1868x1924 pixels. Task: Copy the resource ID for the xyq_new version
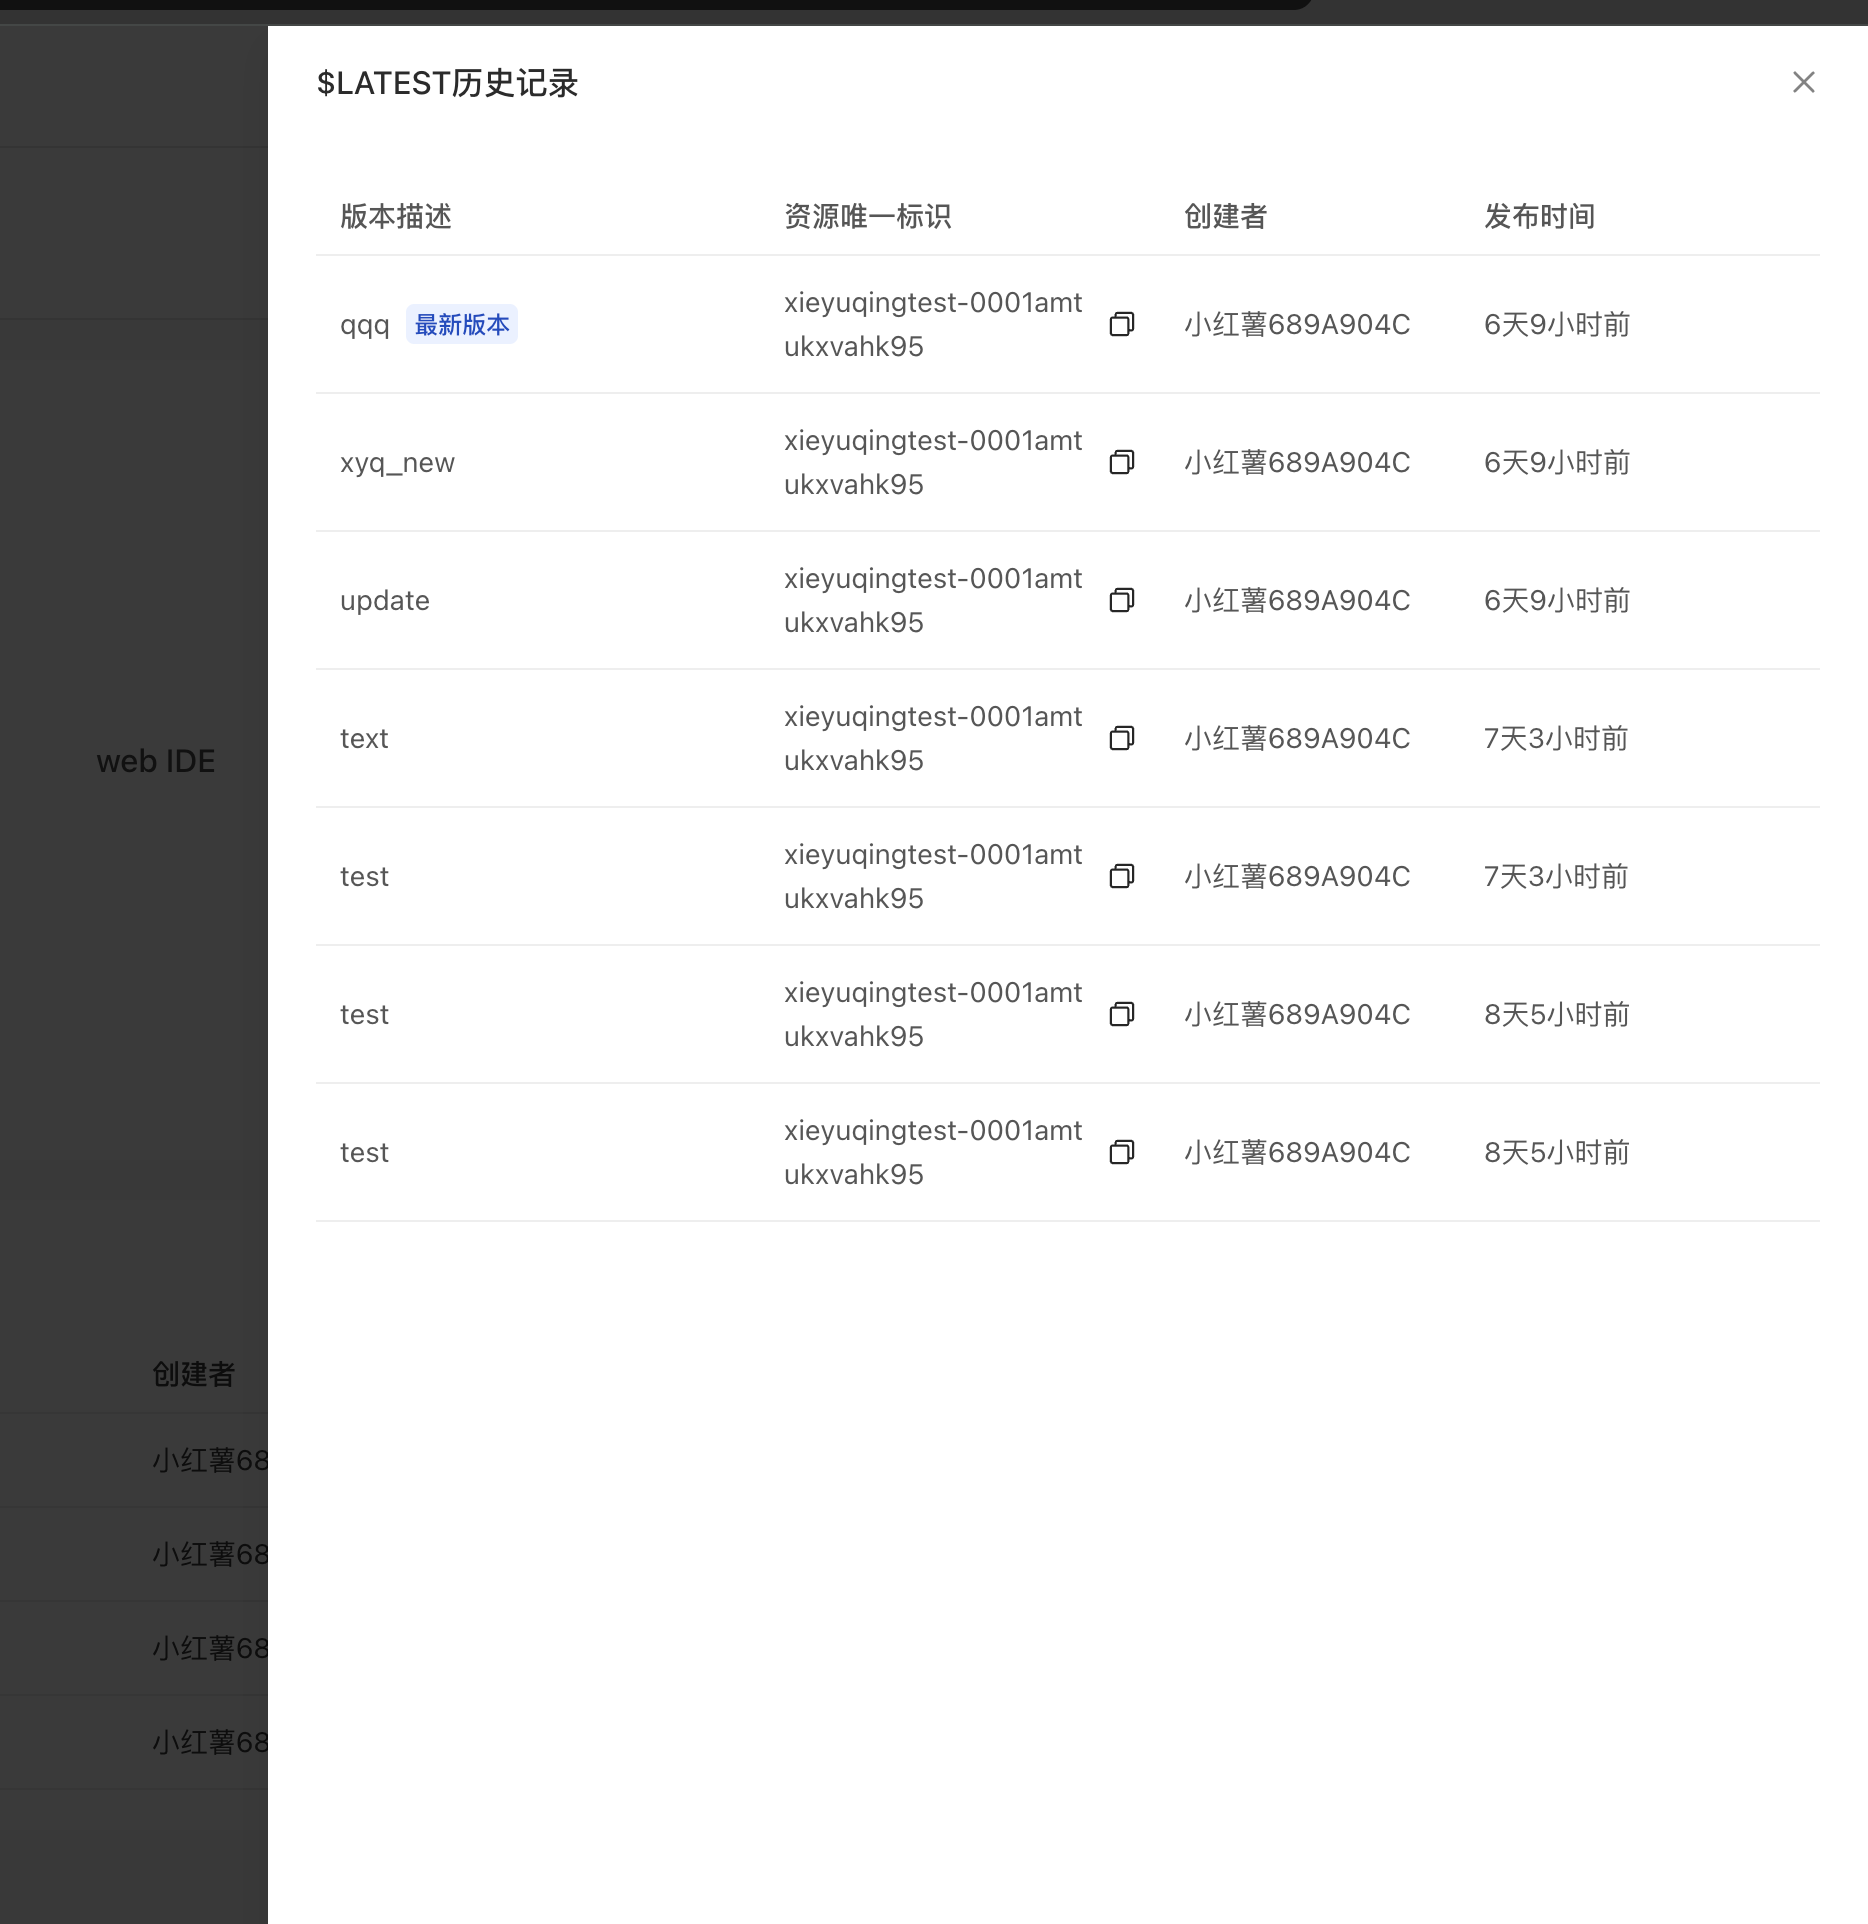click(1121, 462)
